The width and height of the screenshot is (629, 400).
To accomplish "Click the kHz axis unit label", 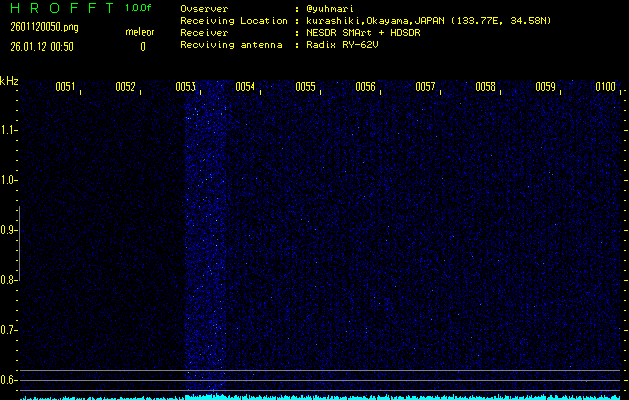I will pyautogui.click(x=9, y=81).
